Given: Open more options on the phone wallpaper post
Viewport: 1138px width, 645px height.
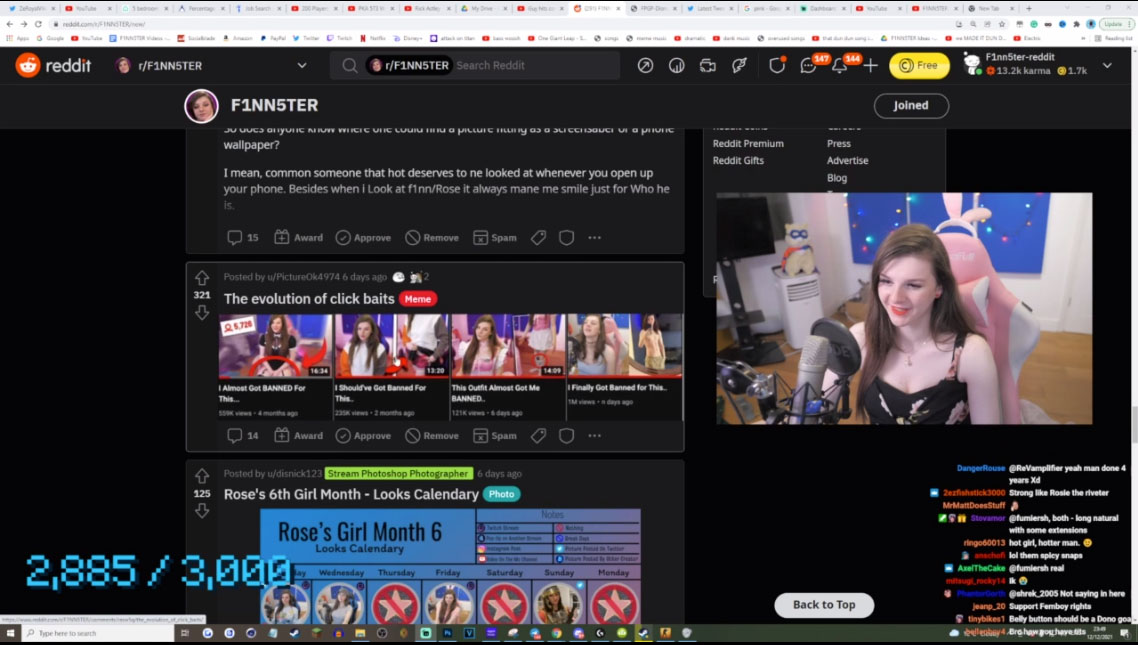Looking at the screenshot, I should pyautogui.click(x=594, y=237).
